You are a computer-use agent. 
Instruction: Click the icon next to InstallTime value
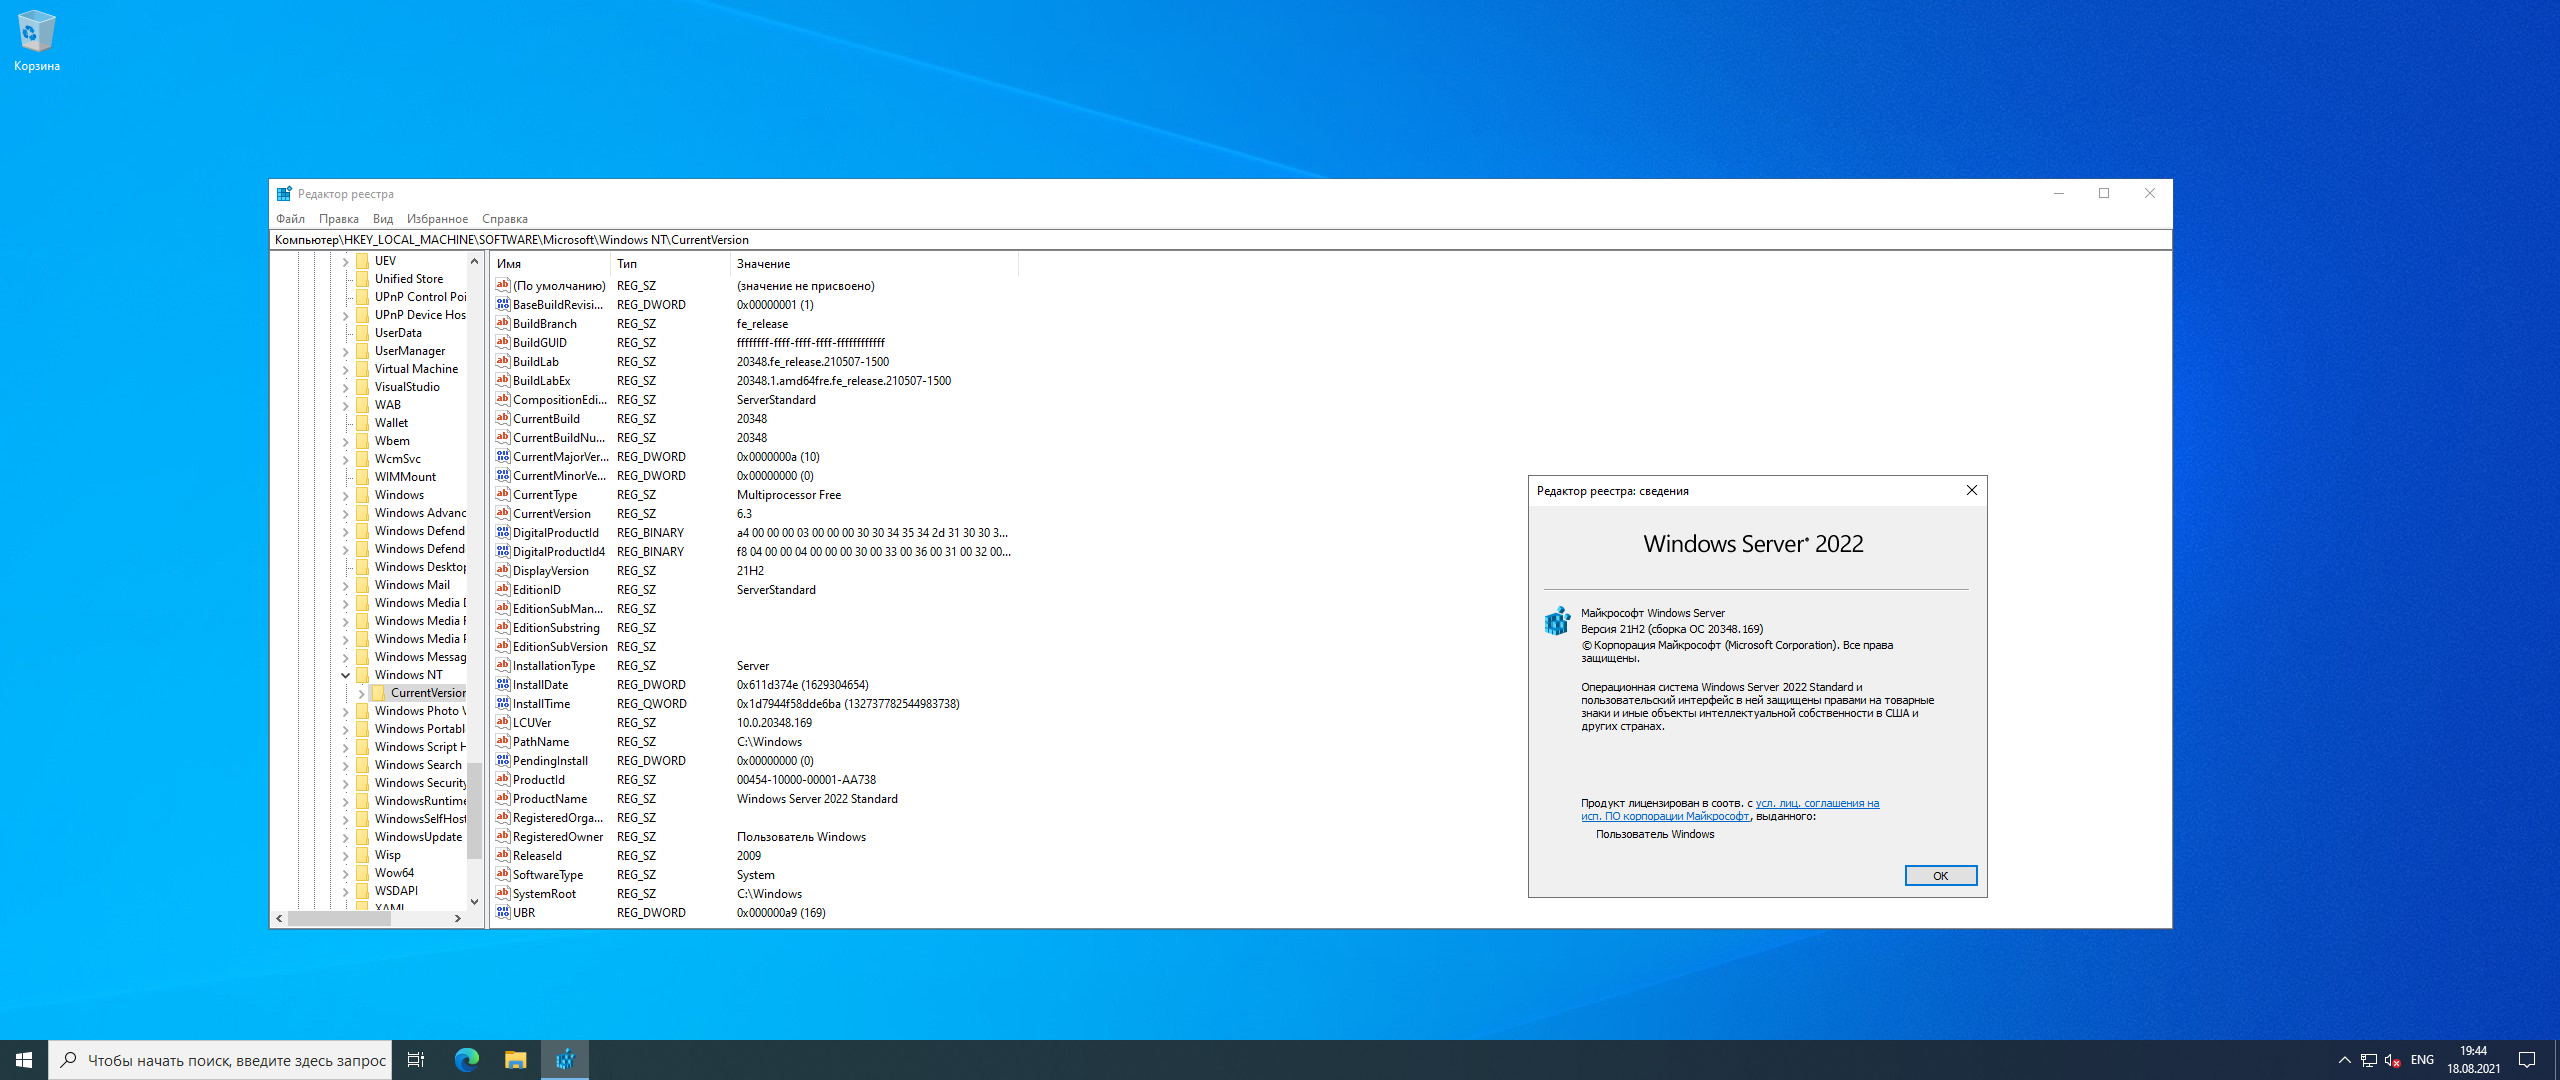503,704
